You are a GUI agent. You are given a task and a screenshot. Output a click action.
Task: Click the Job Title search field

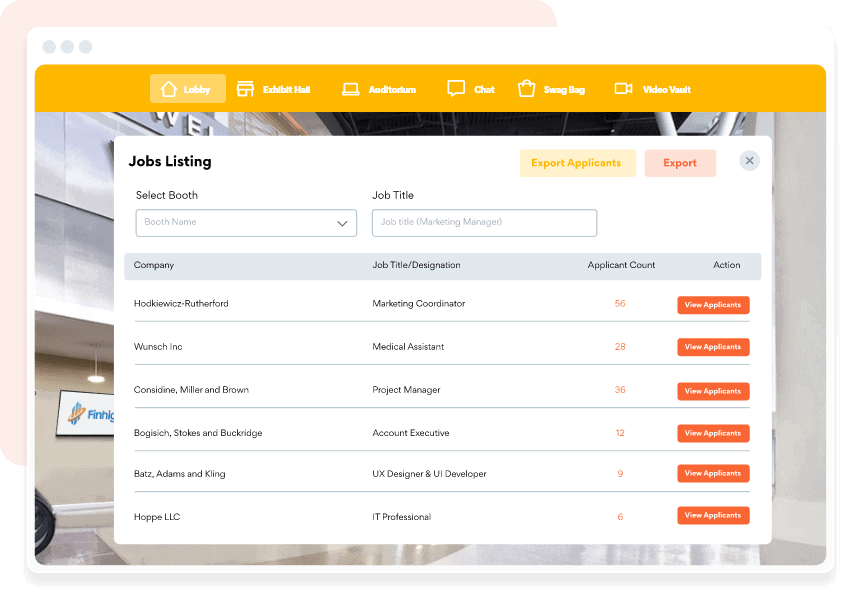pyautogui.click(x=484, y=222)
